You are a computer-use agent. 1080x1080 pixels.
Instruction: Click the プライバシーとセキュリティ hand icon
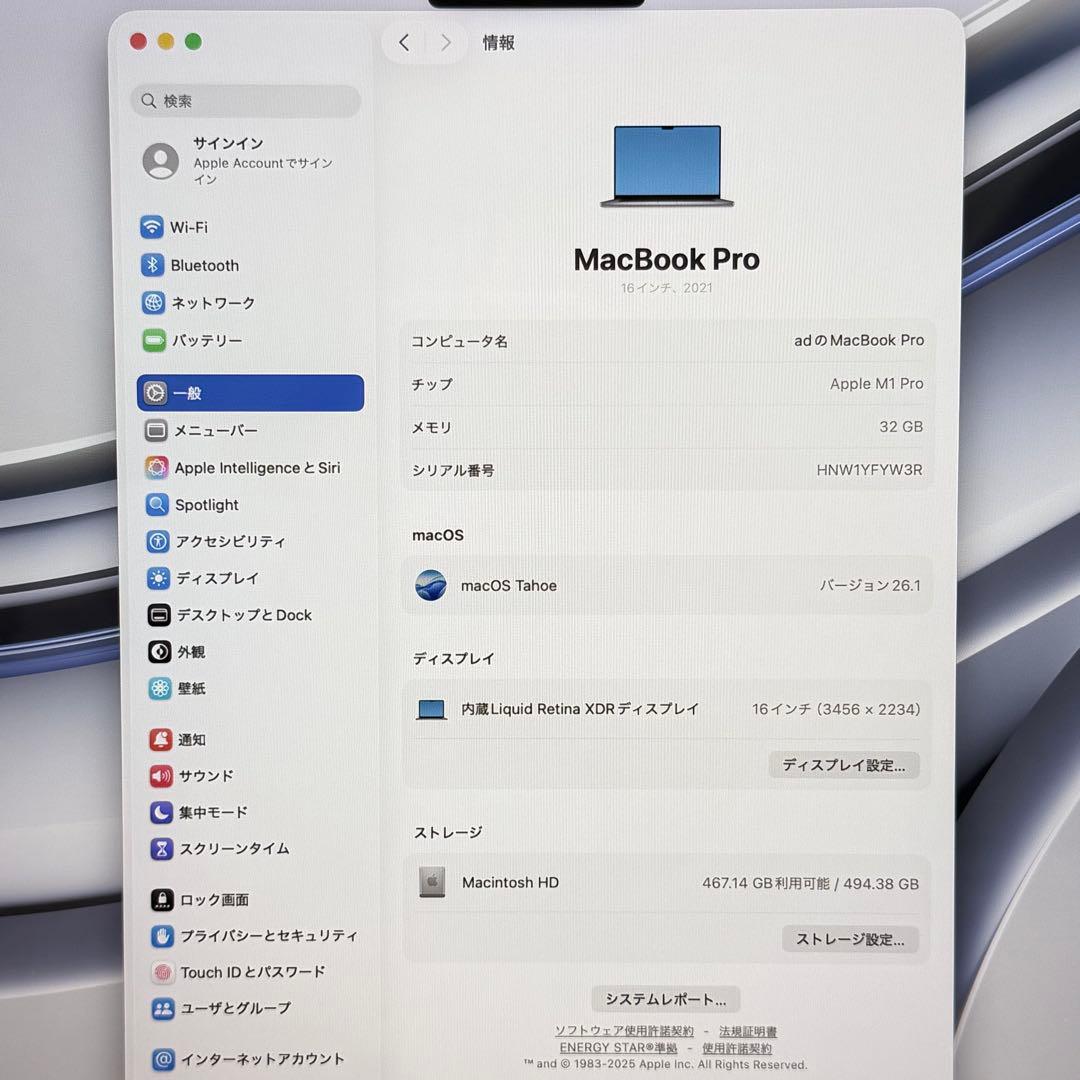163,936
